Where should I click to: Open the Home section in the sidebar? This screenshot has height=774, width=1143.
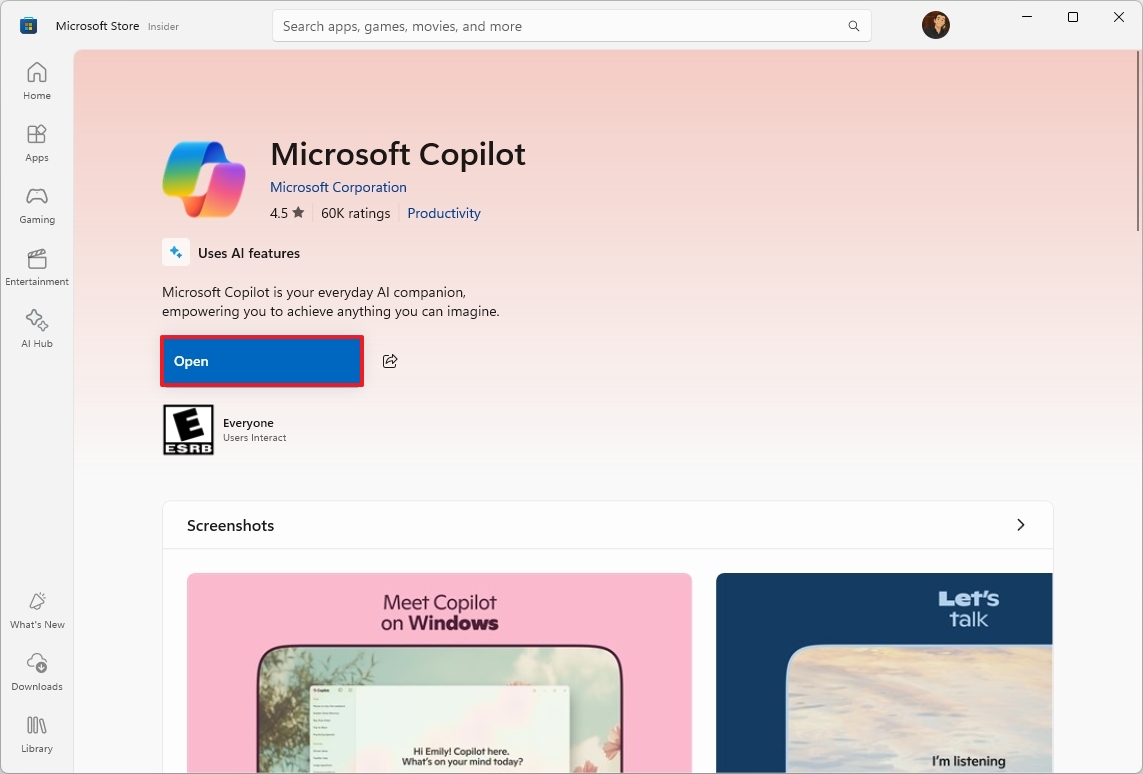[36, 80]
